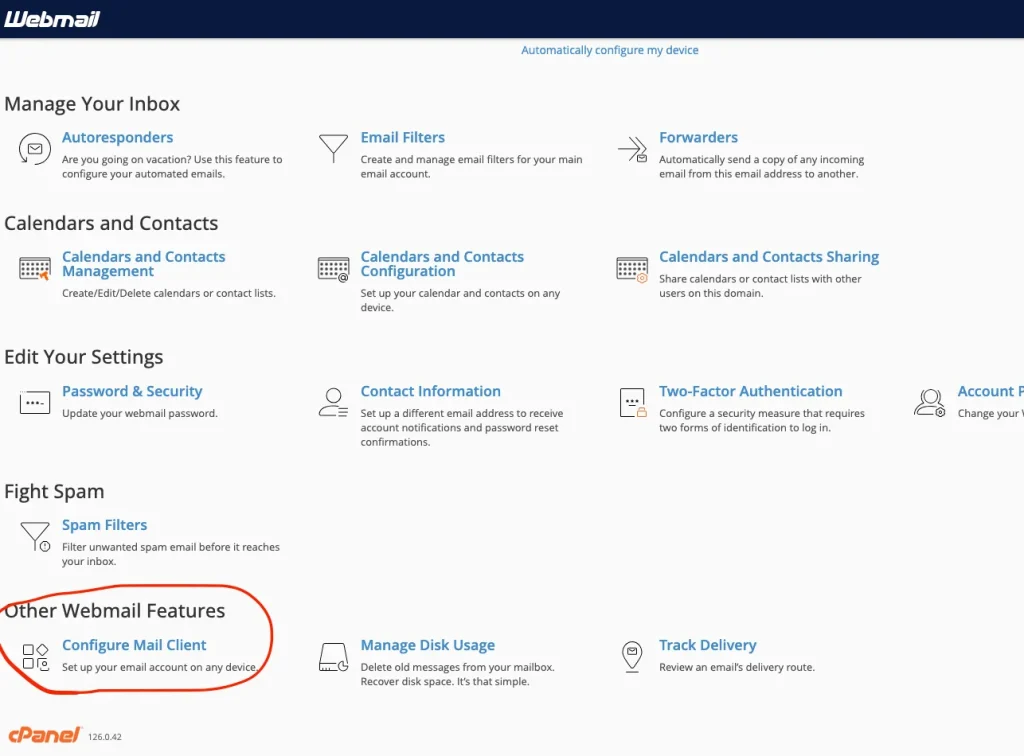Click the Forwarders description text

(761, 166)
